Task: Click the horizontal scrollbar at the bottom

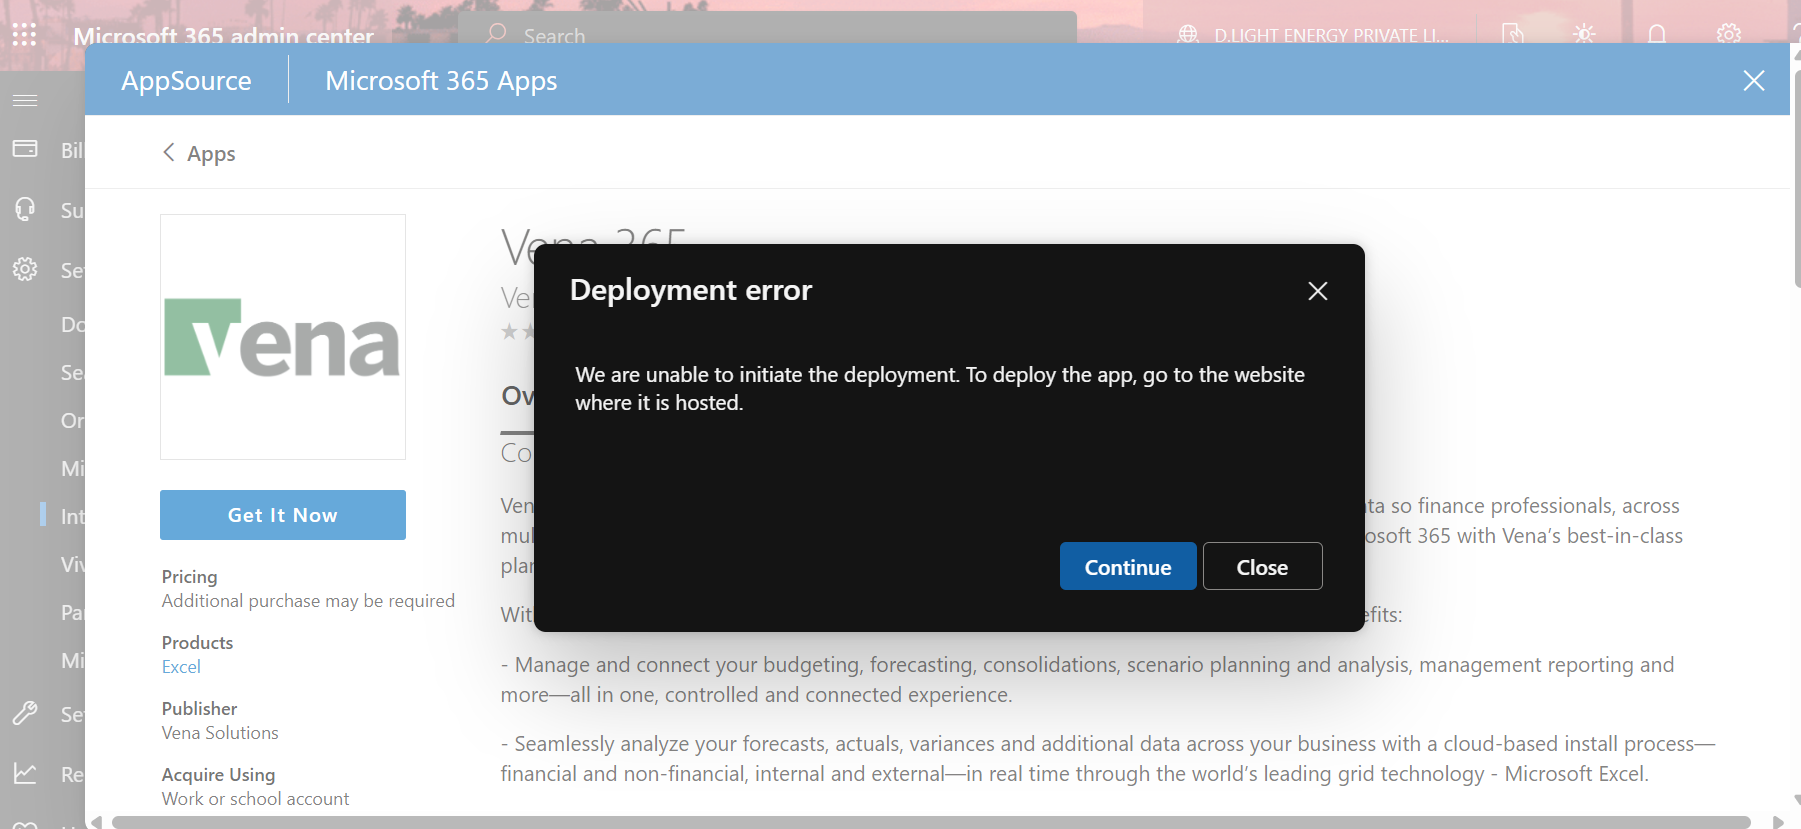Action: point(931,822)
